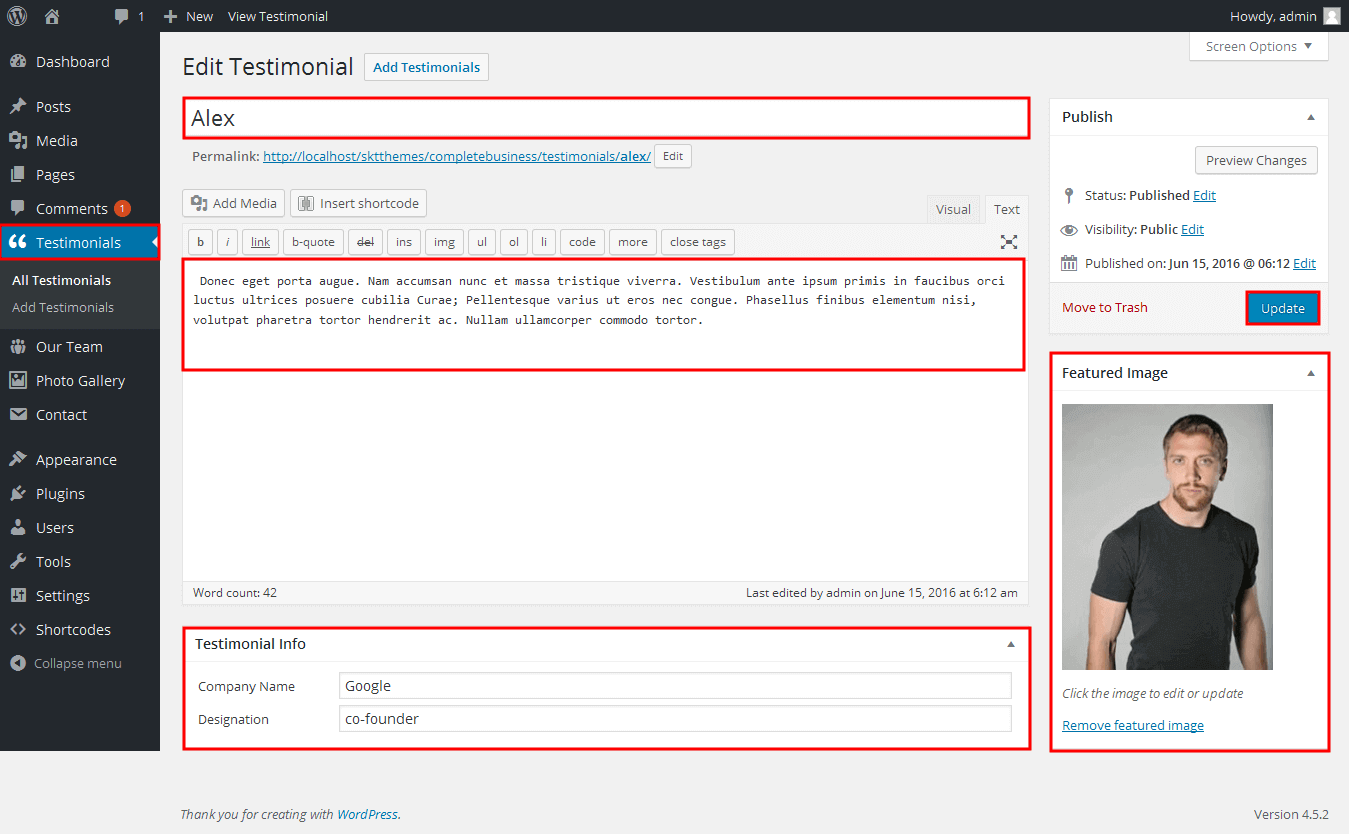Toggle distraction-free writing fullscreen icon
Viewport: 1349px width, 834px height.
point(1009,242)
